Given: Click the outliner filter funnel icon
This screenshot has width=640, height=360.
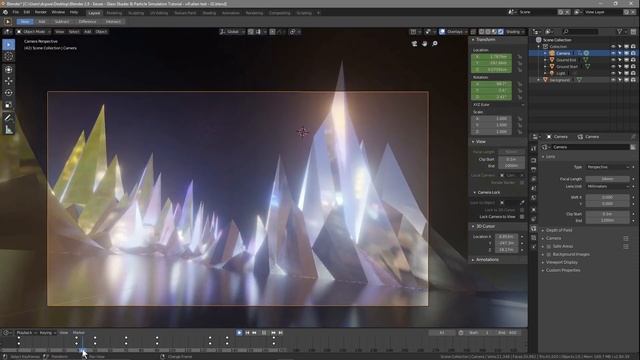Looking at the screenshot, I should tap(620, 31).
